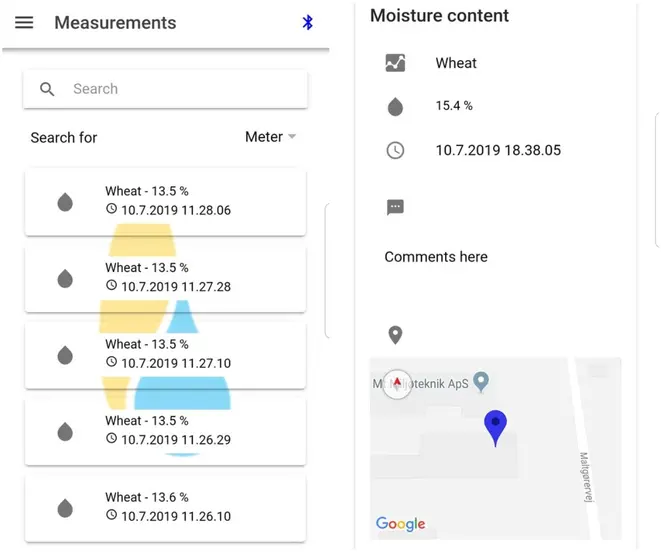This screenshot has height=553, width=661.
Task: Select the Wheat entry at 11.26.29
Action: [165, 431]
